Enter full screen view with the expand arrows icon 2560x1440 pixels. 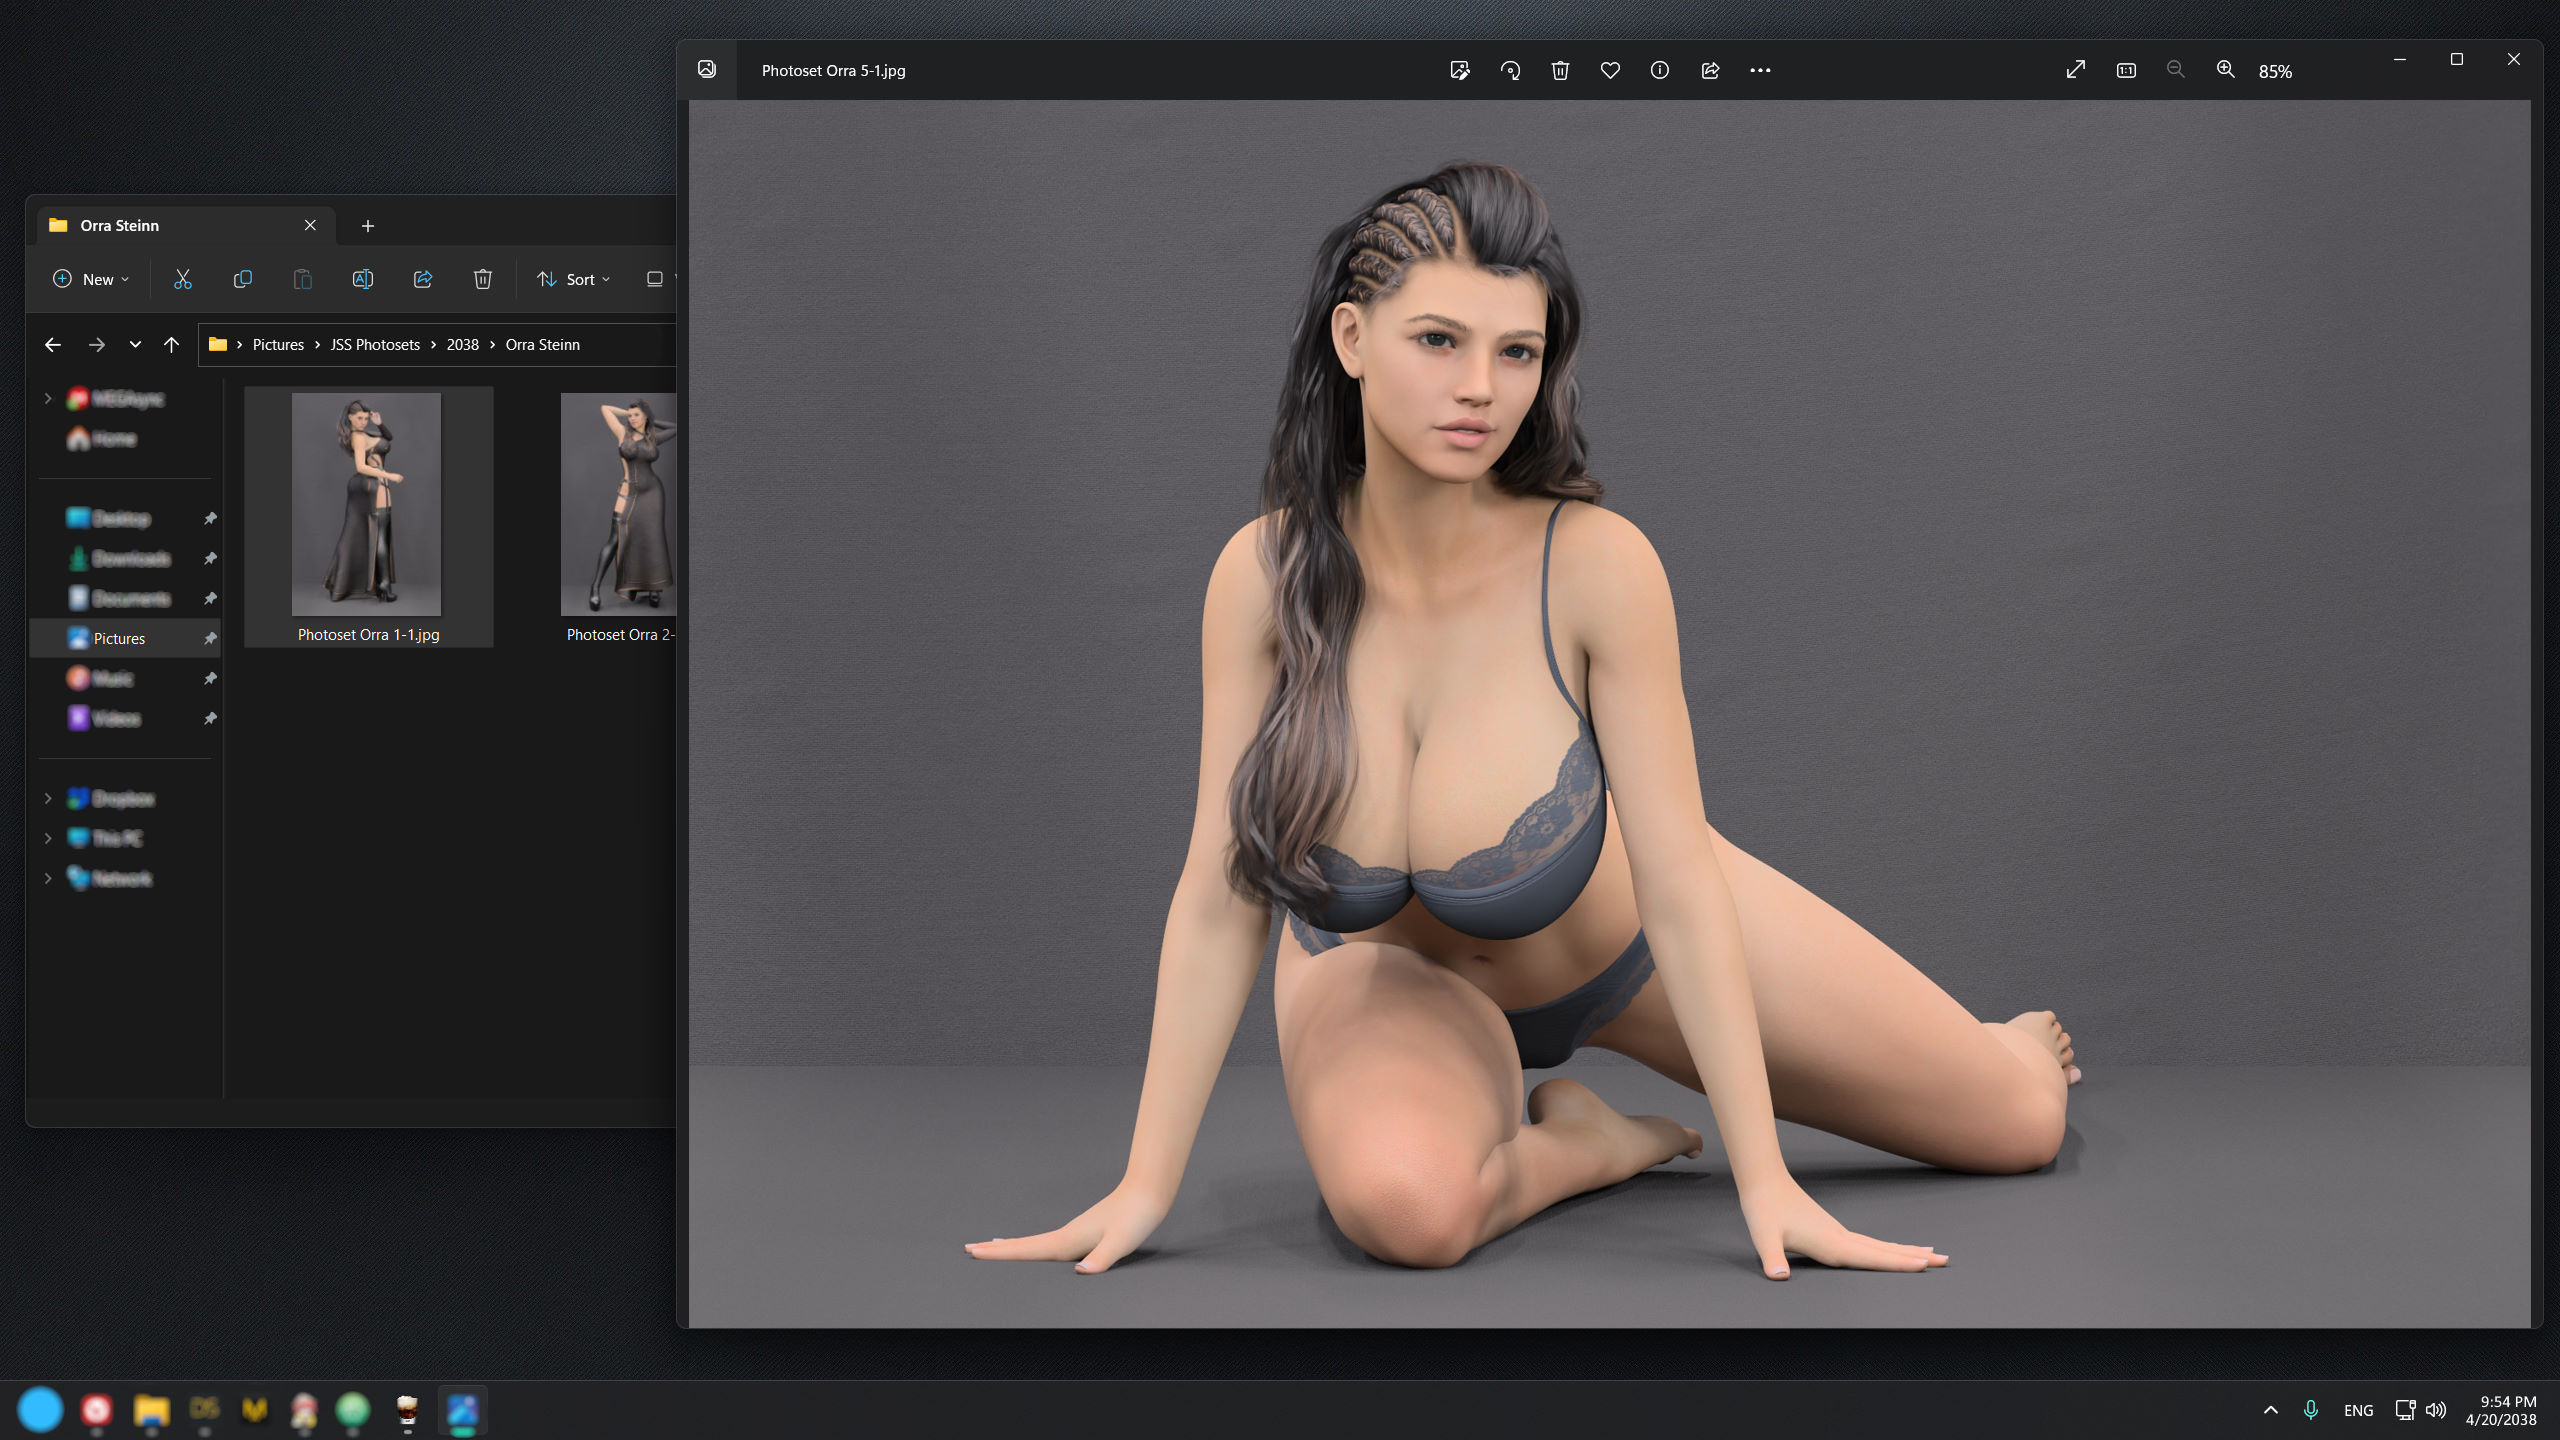[x=2076, y=70]
